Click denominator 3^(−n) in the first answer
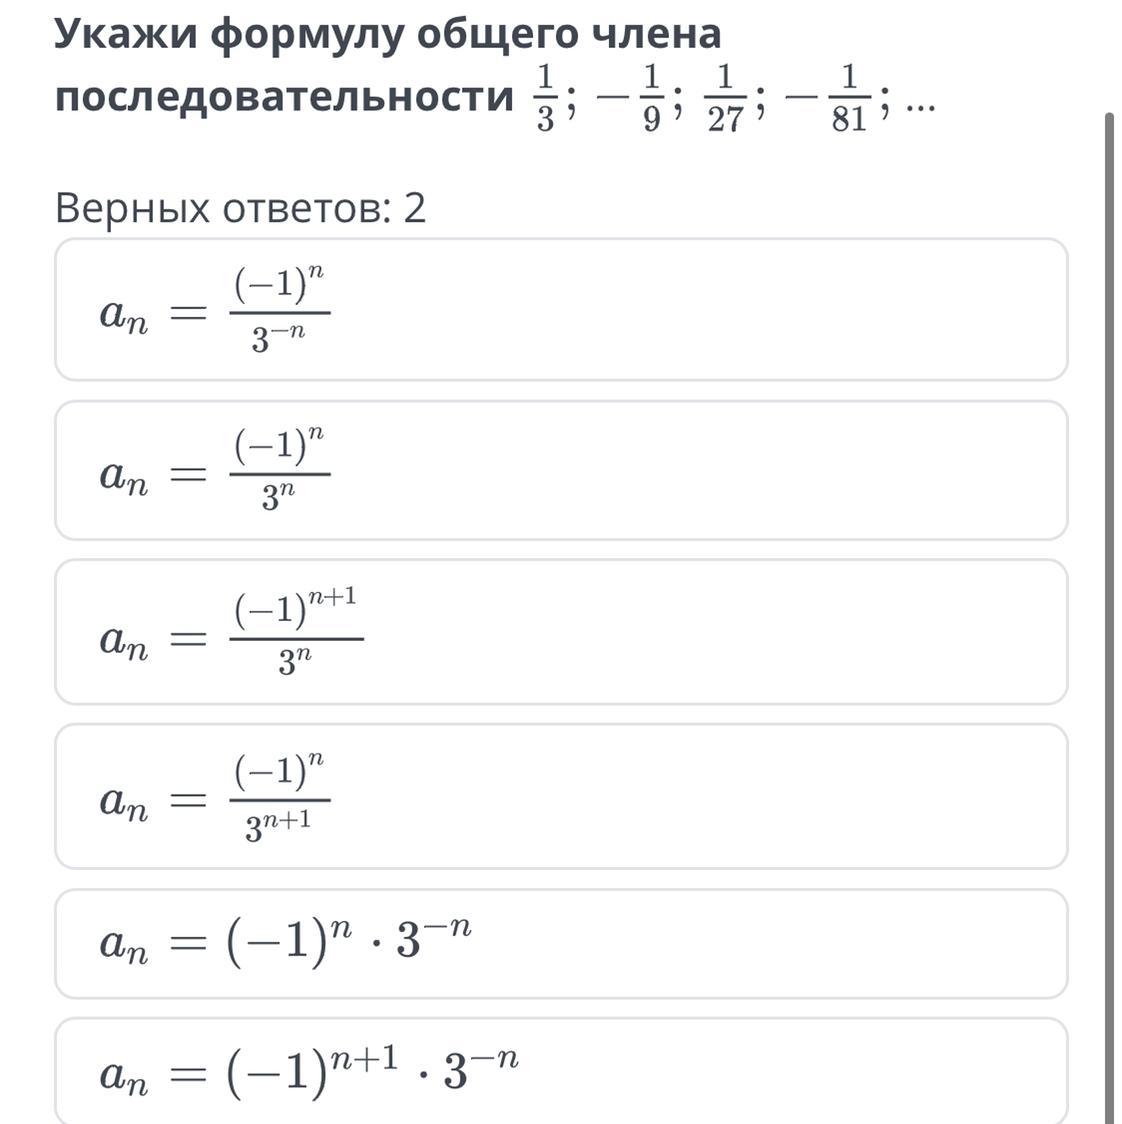The height and width of the screenshot is (1124, 1122). click(x=278, y=341)
